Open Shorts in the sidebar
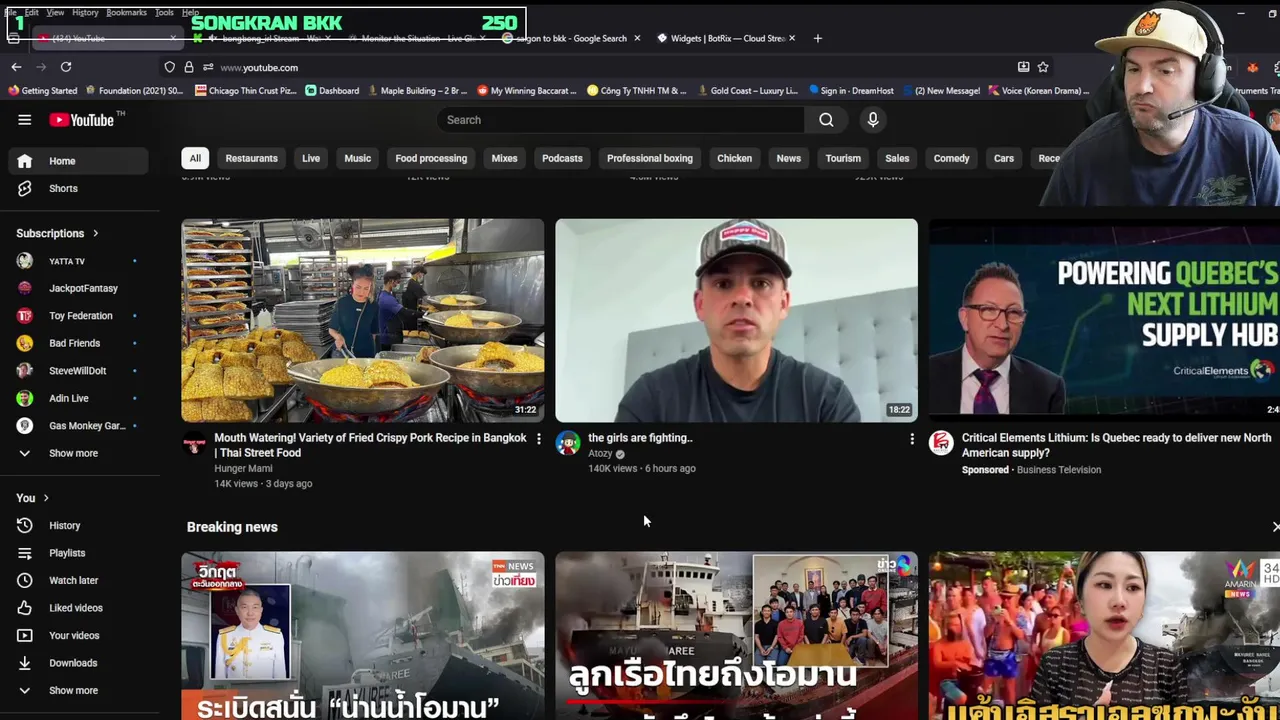1280x720 pixels. tap(78, 188)
